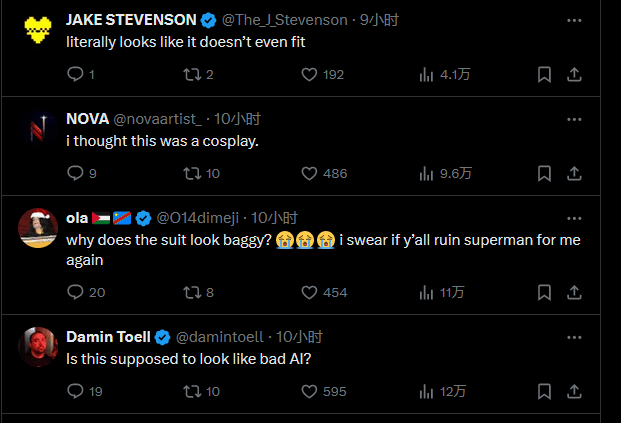Open more options menu on NOVA's tweet
The image size is (621, 423).
tap(574, 118)
